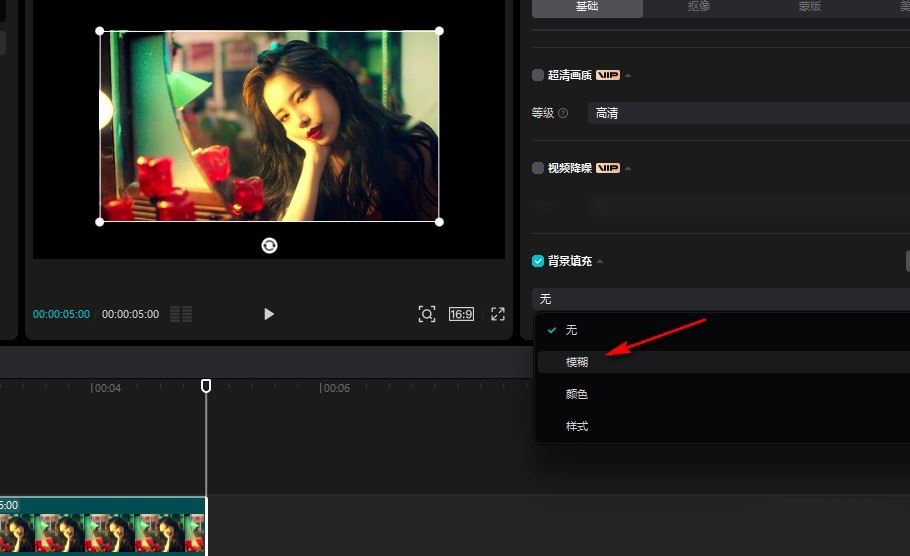Select 模糊 from the background fill list
The height and width of the screenshot is (556, 910).
[577, 362]
